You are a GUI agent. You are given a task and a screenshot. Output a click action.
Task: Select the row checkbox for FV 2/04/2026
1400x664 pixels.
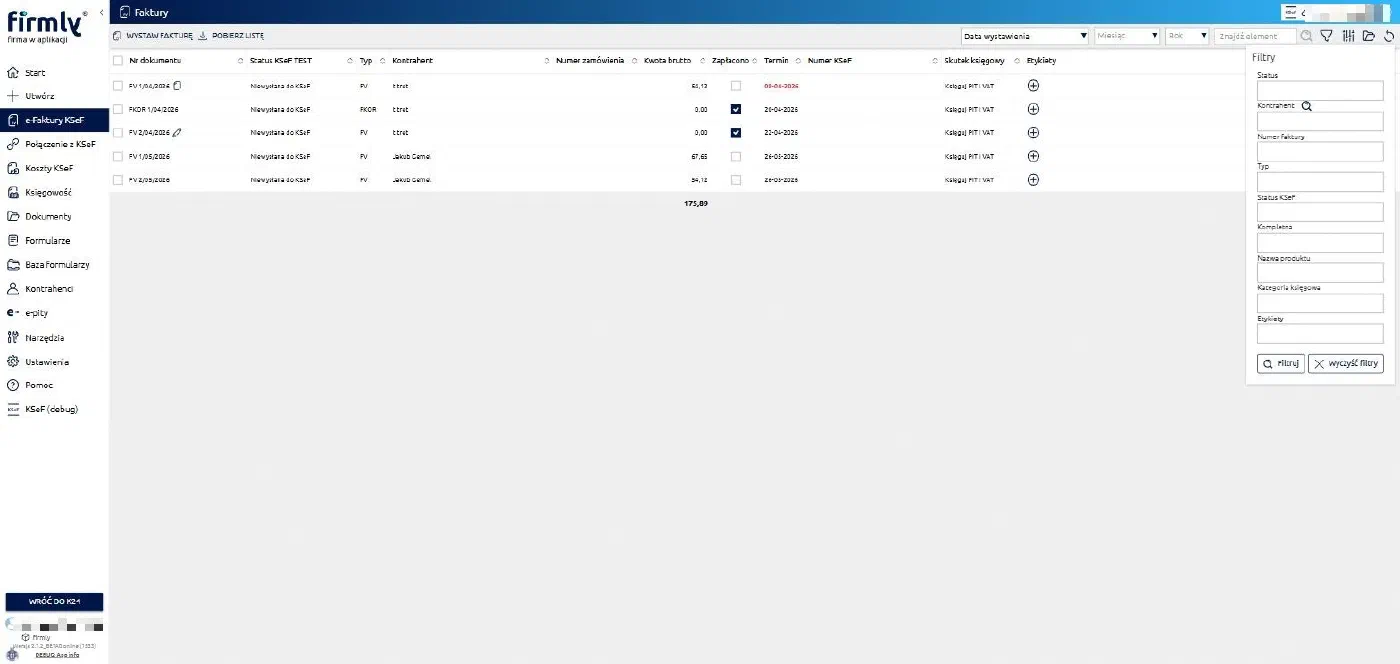coord(118,132)
